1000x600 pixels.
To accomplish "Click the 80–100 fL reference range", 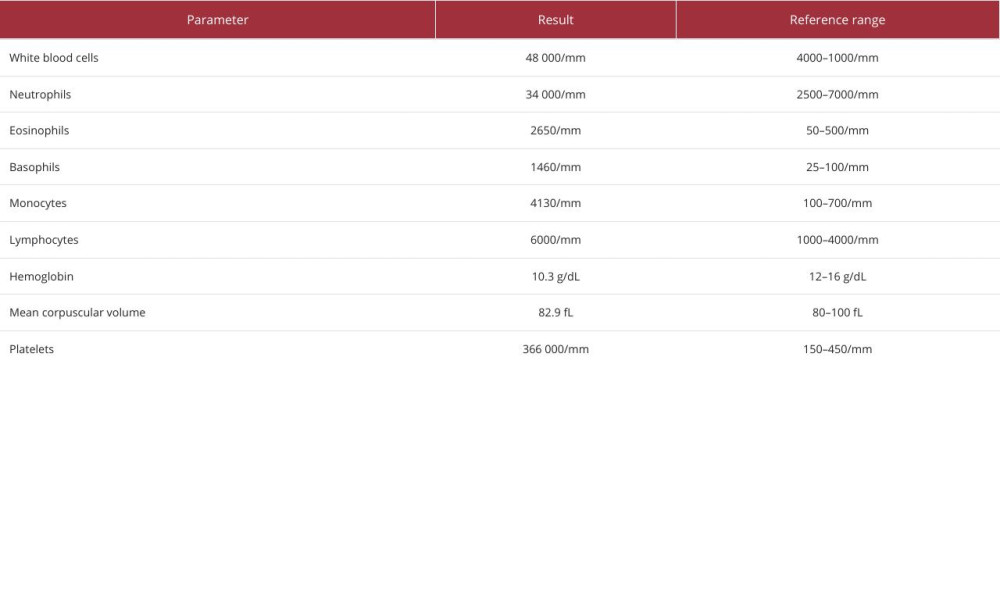I will pyautogui.click(x=837, y=312).
